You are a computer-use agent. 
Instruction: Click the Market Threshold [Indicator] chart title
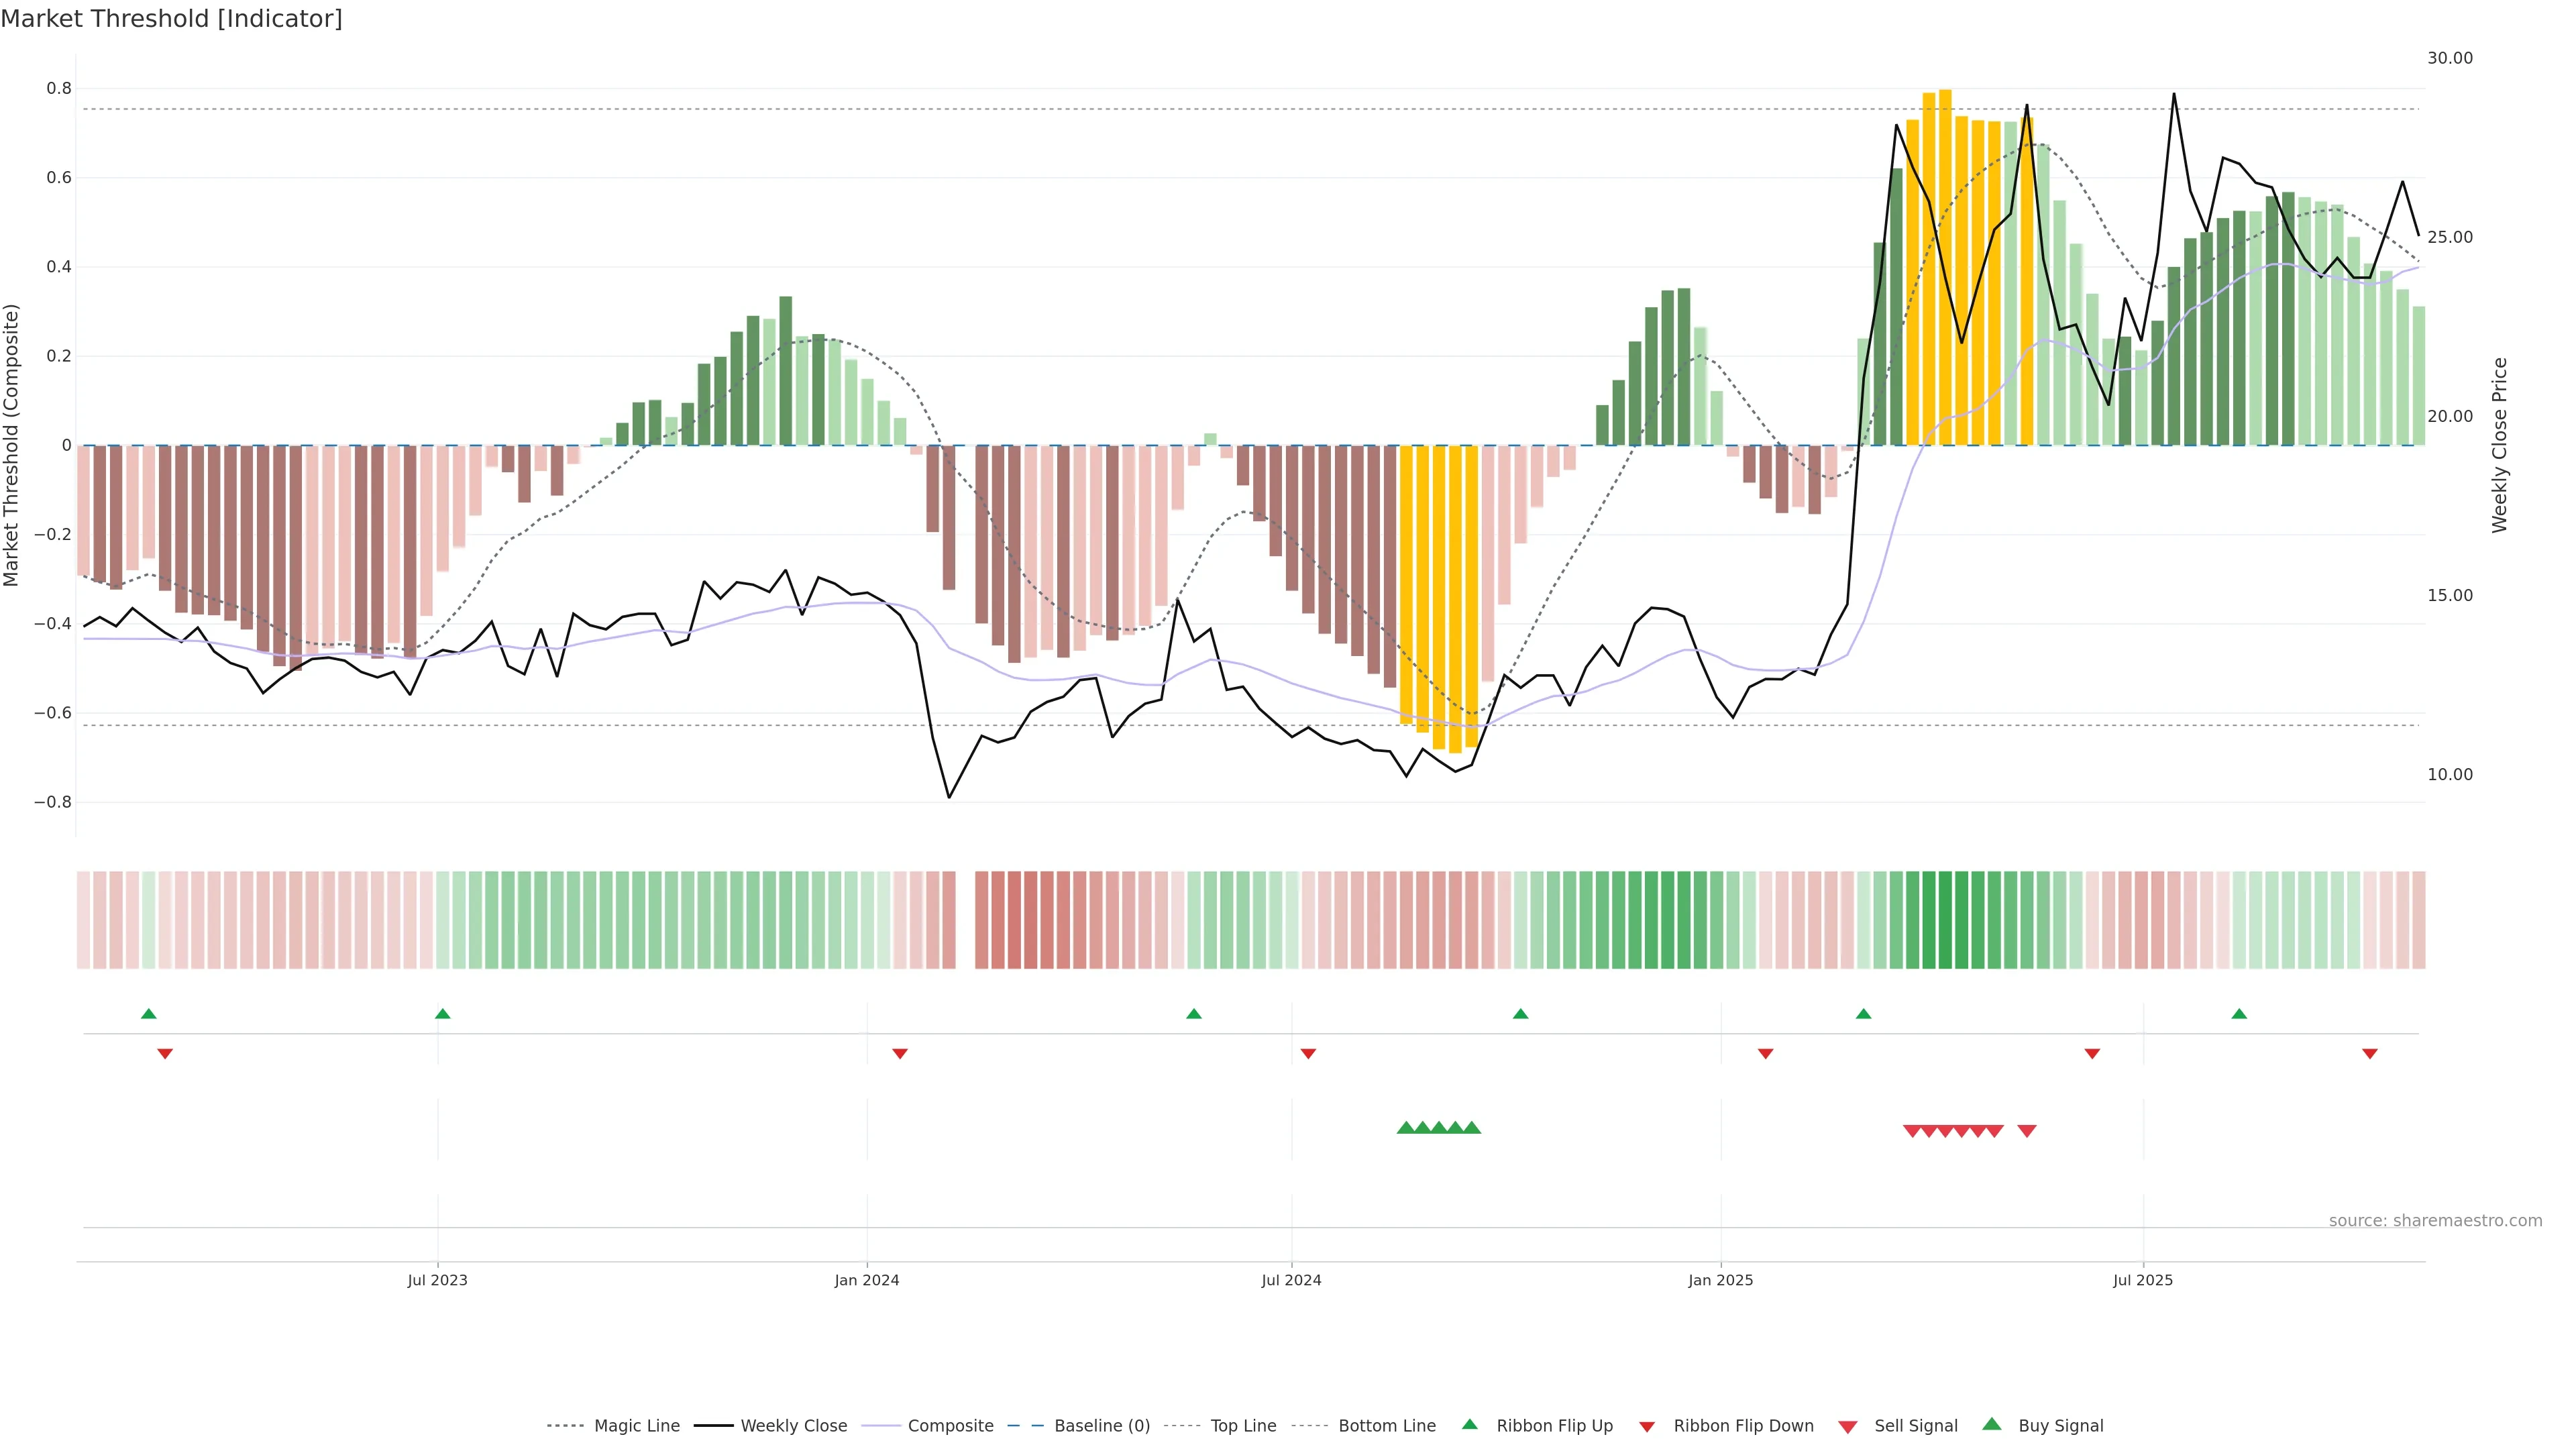171,19
